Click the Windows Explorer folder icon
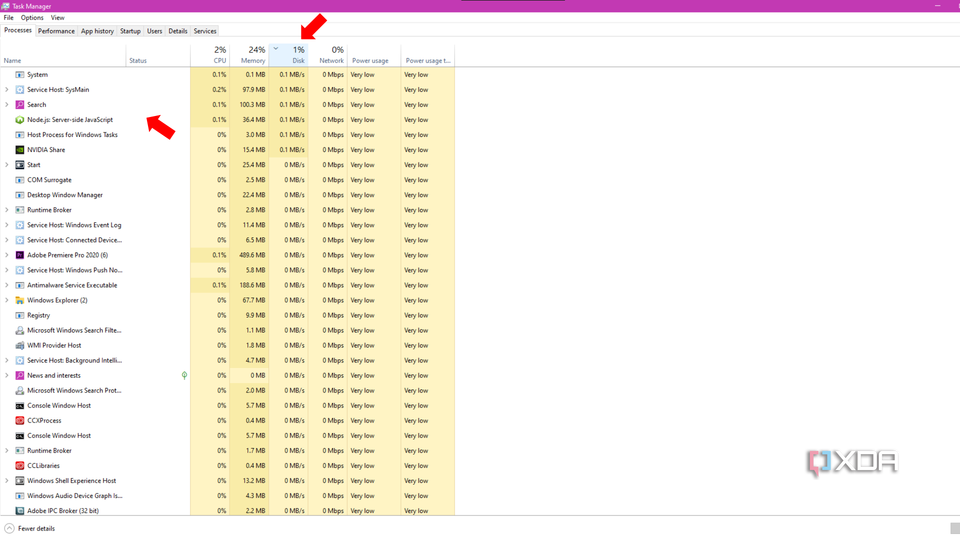This screenshot has height=540, width=960. [20, 300]
